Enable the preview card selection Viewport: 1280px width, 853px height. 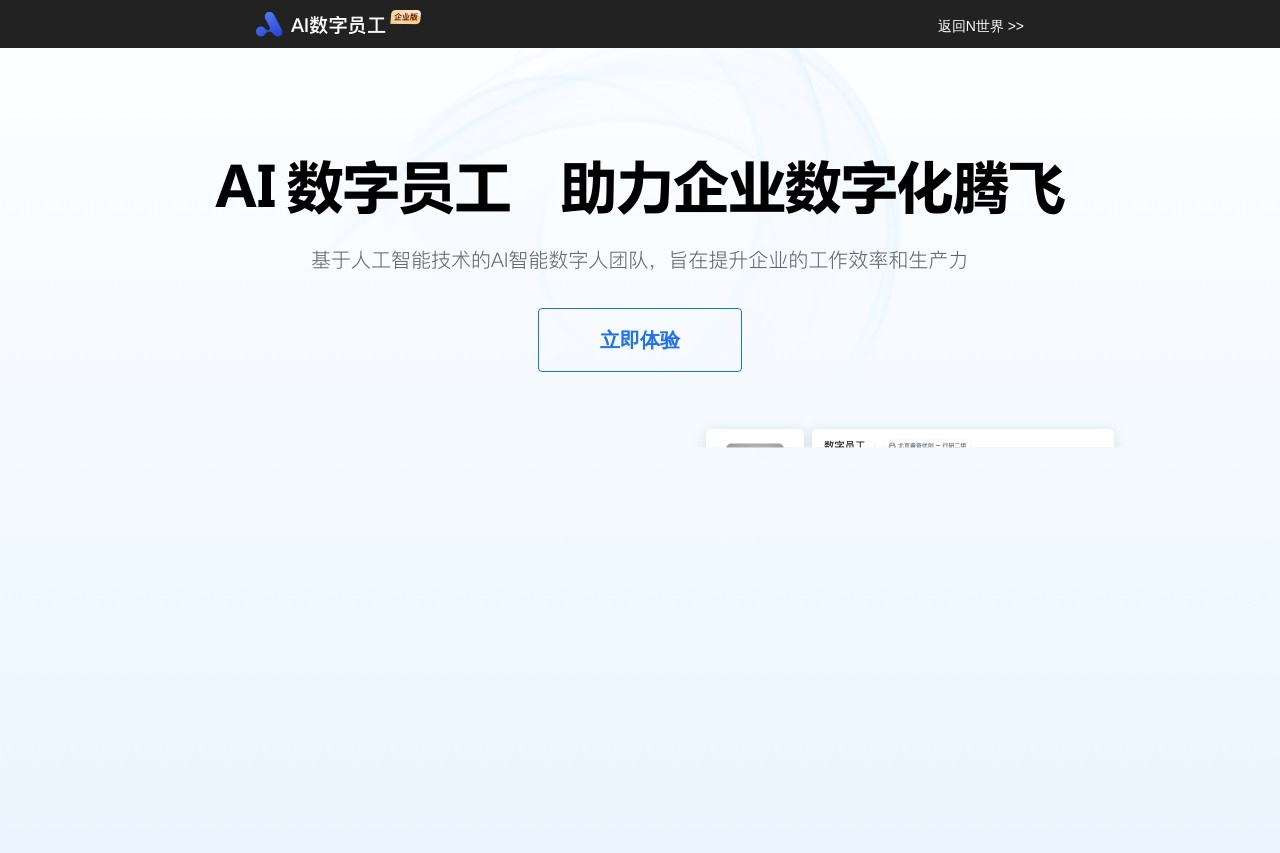(962, 440)
